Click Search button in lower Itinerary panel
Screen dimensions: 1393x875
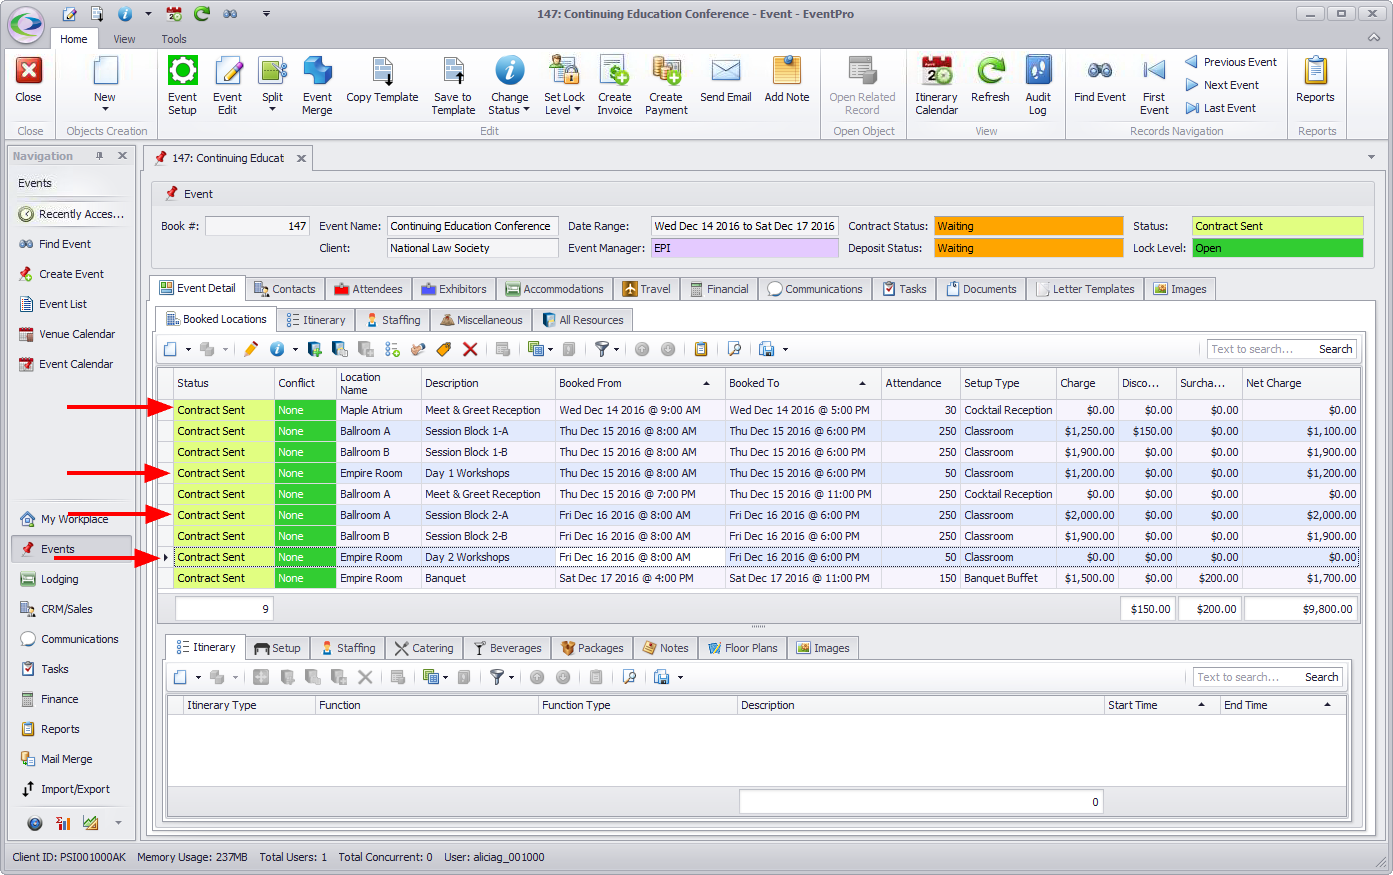[x=1321, y=677]
